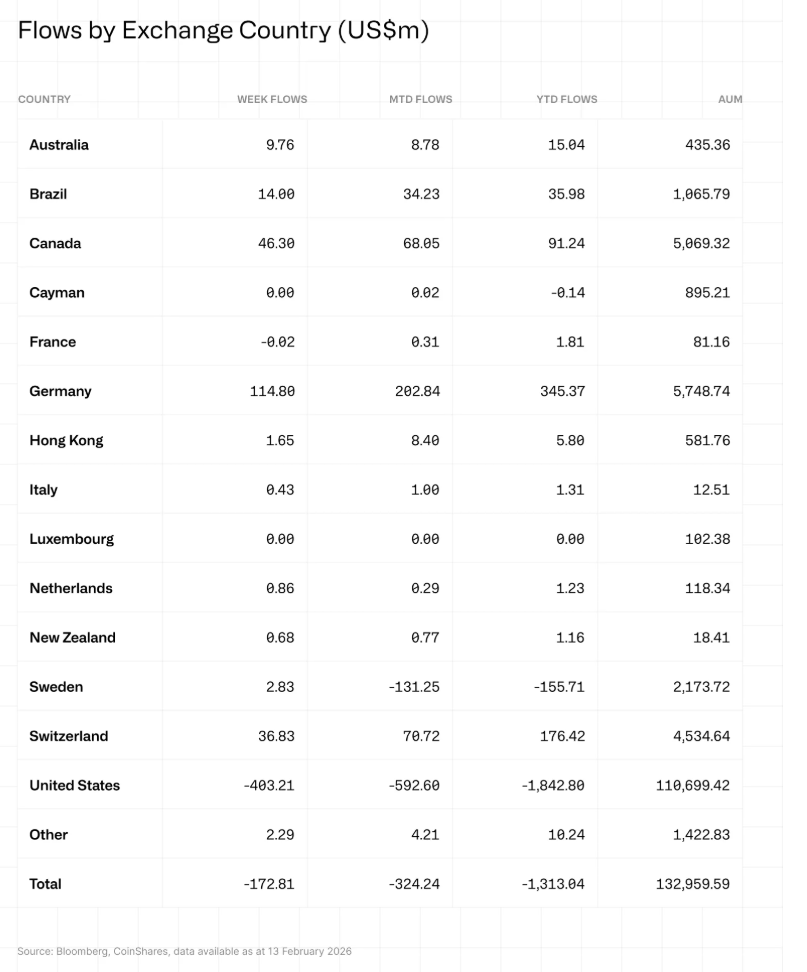Click the Bloomberg, CoinShares source note
807x972 pixels.
(184, 951)
